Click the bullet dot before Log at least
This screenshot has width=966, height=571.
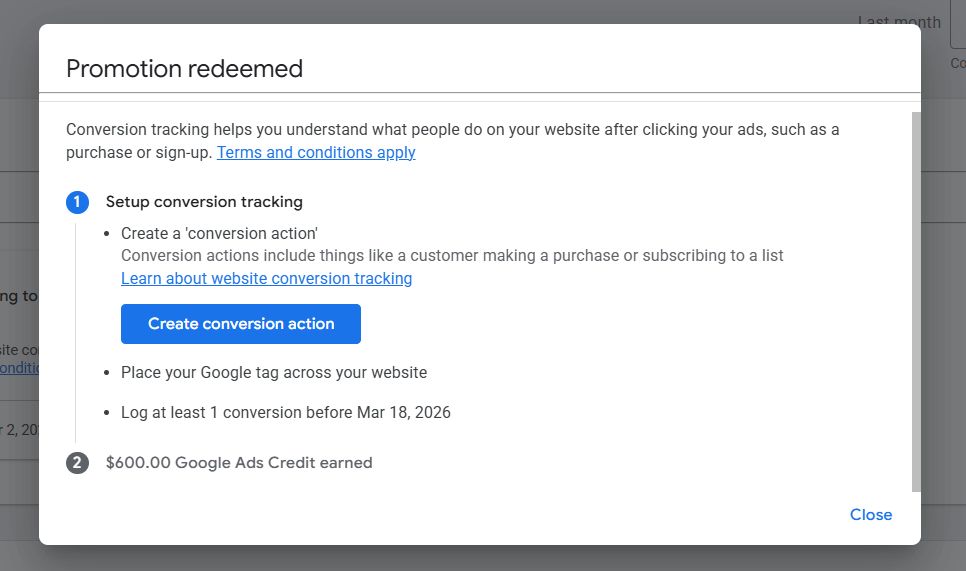tap(108, 413)
